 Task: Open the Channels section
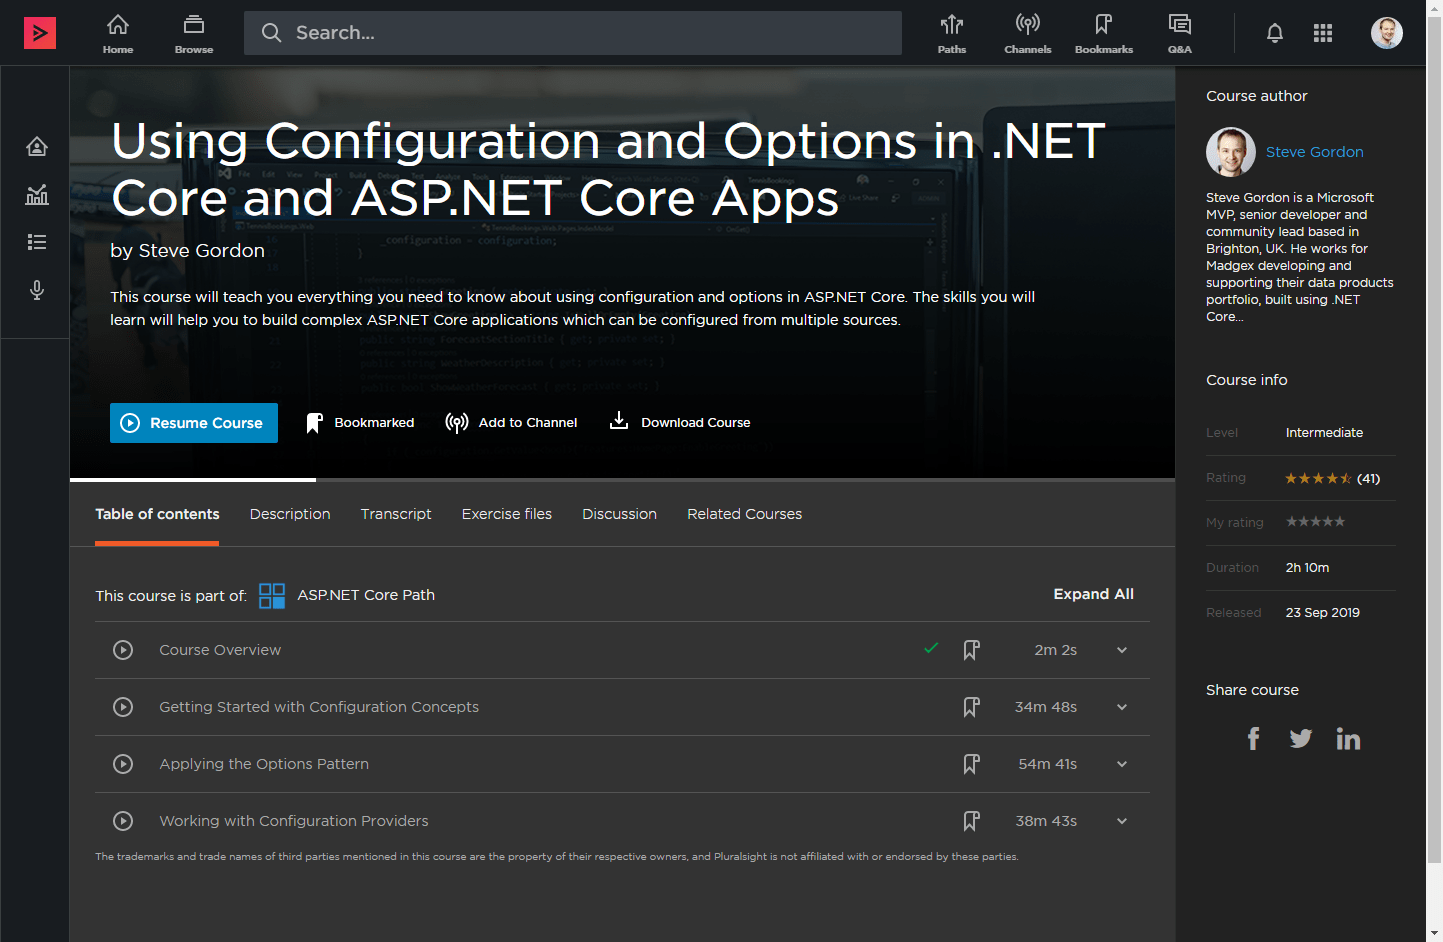[1028, 32]
